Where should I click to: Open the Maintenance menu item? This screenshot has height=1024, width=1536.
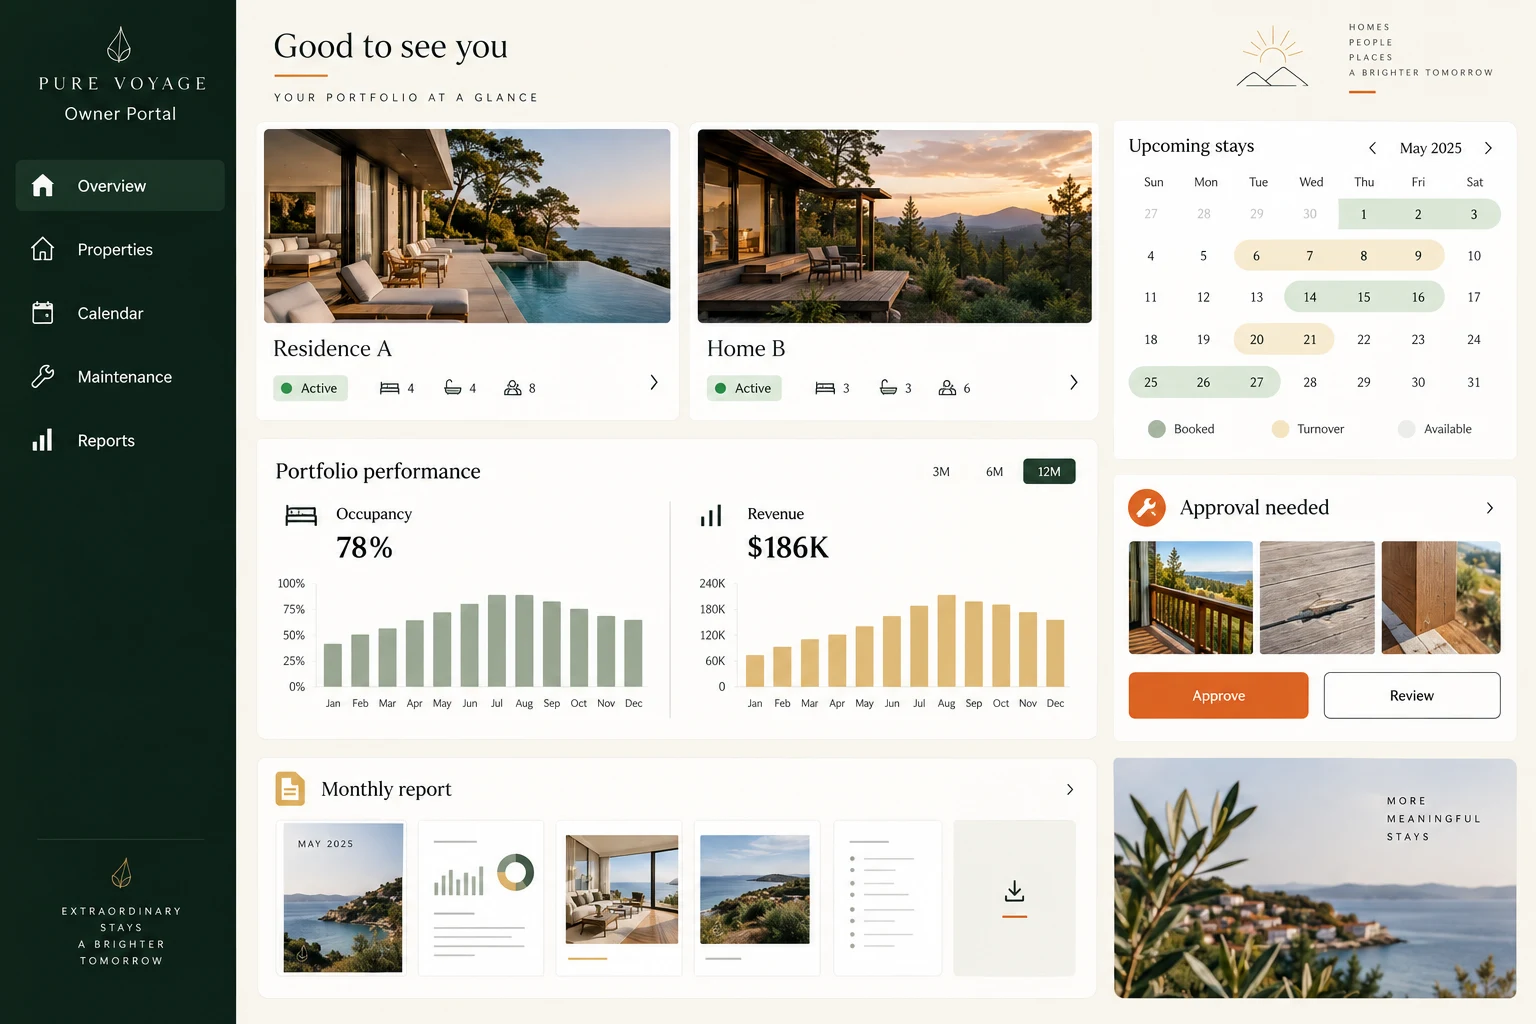click(x=120, y=377)
